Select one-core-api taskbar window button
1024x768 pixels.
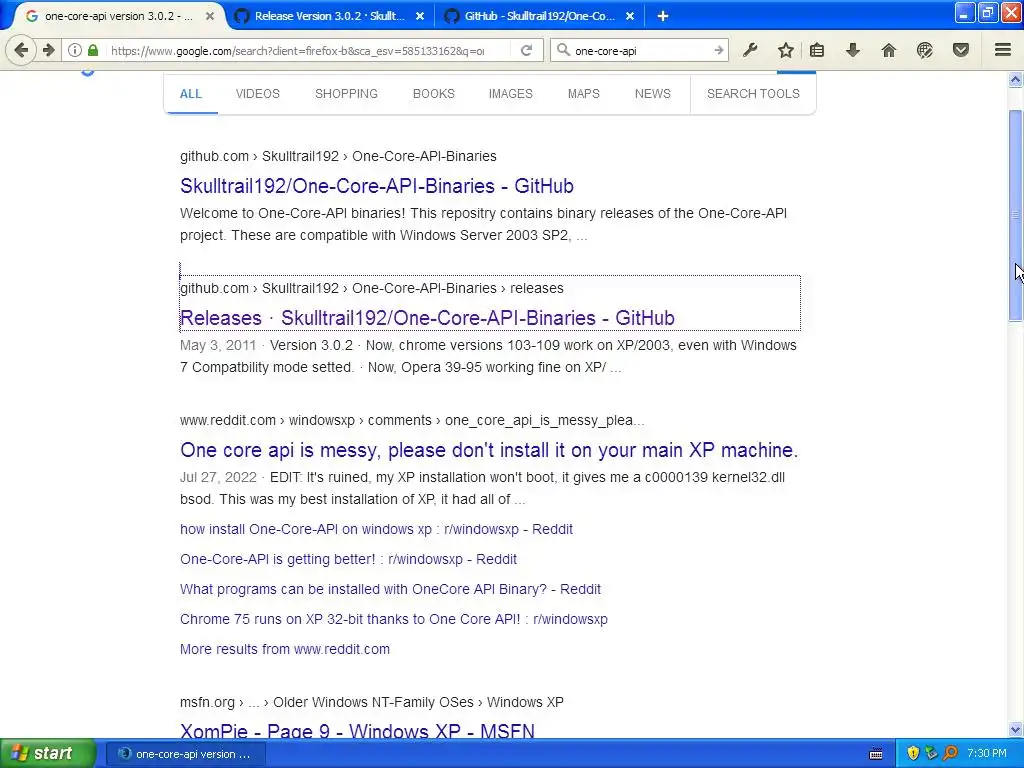point(185,754)
